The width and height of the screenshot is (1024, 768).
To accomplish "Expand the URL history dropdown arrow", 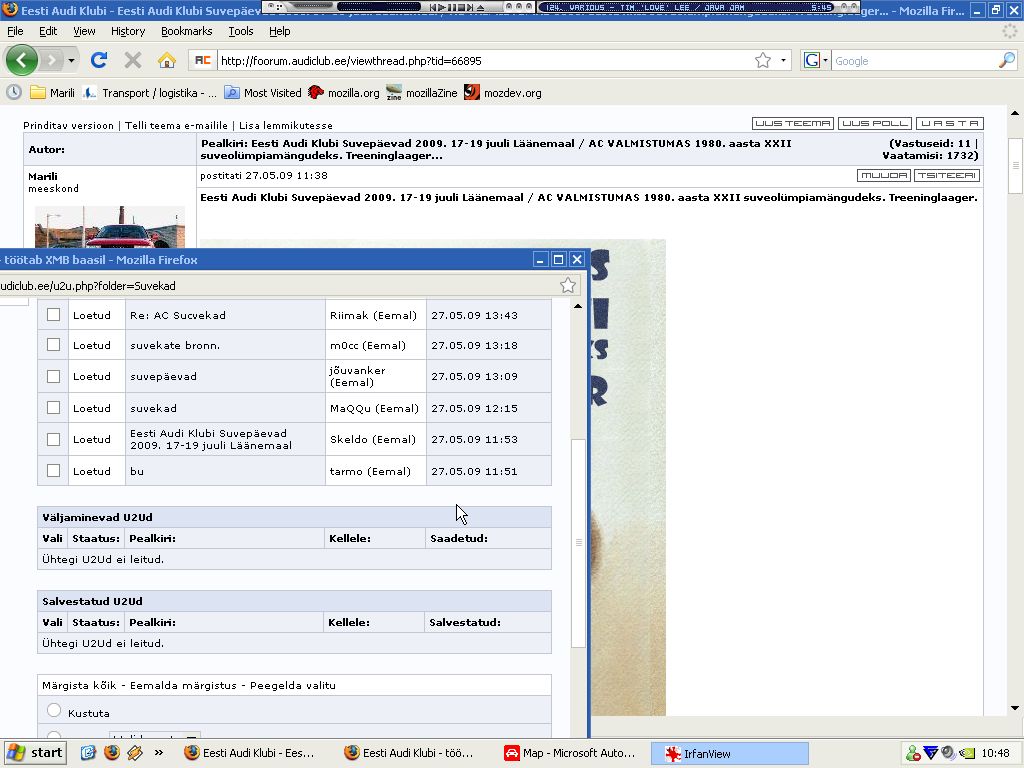I will coord(784,60).
